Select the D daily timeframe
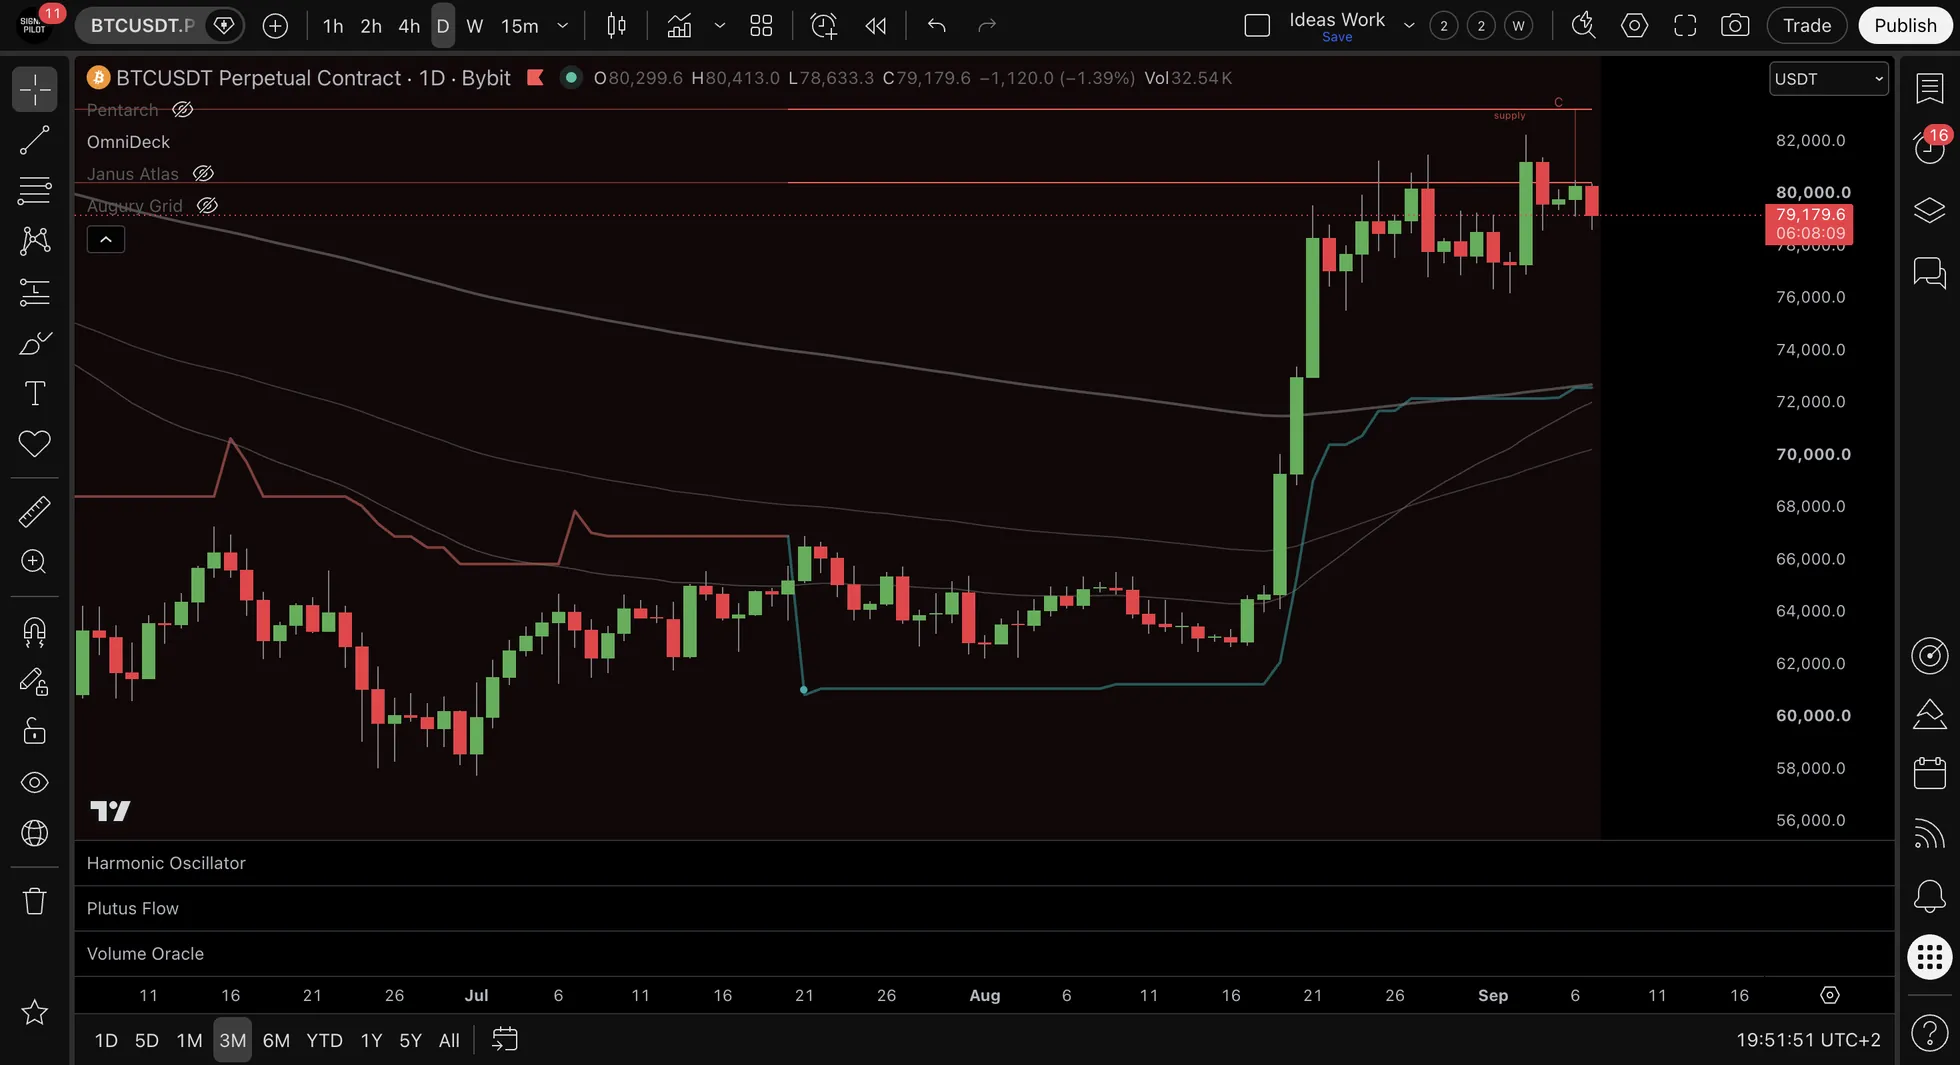This screenshot has width=1960, height=1065. coord(443,26)
